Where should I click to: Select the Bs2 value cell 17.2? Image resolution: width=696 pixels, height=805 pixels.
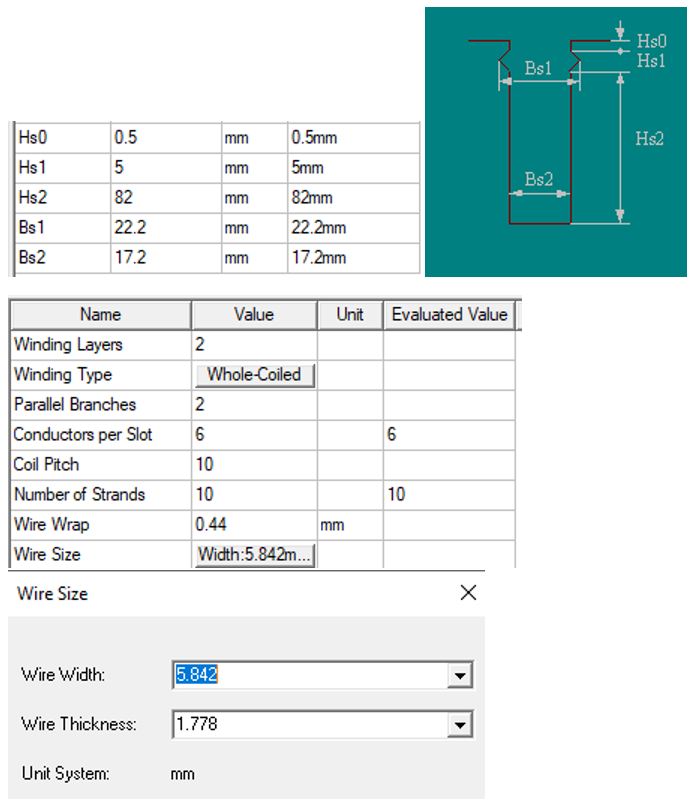click(x=166, y=258)
